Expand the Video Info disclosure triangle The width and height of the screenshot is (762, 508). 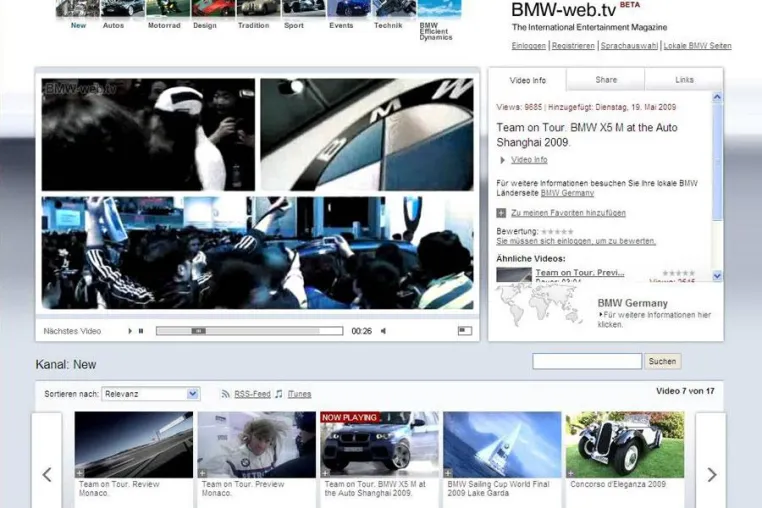[502, 160]
